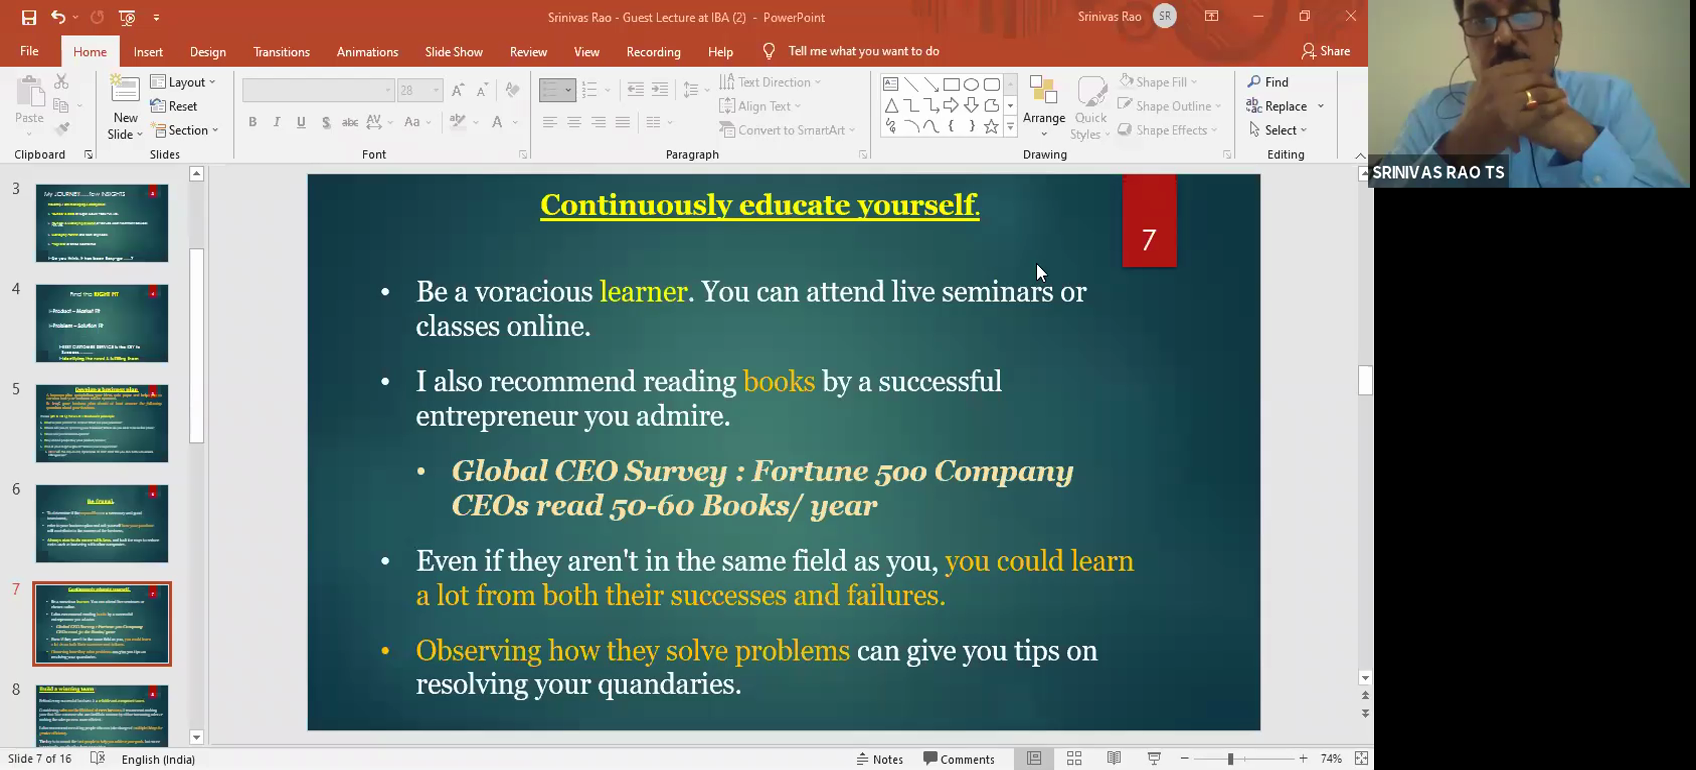Screen dimensions: 1696x770
Task: Expand the Layout dropdown
Action: 183,82
